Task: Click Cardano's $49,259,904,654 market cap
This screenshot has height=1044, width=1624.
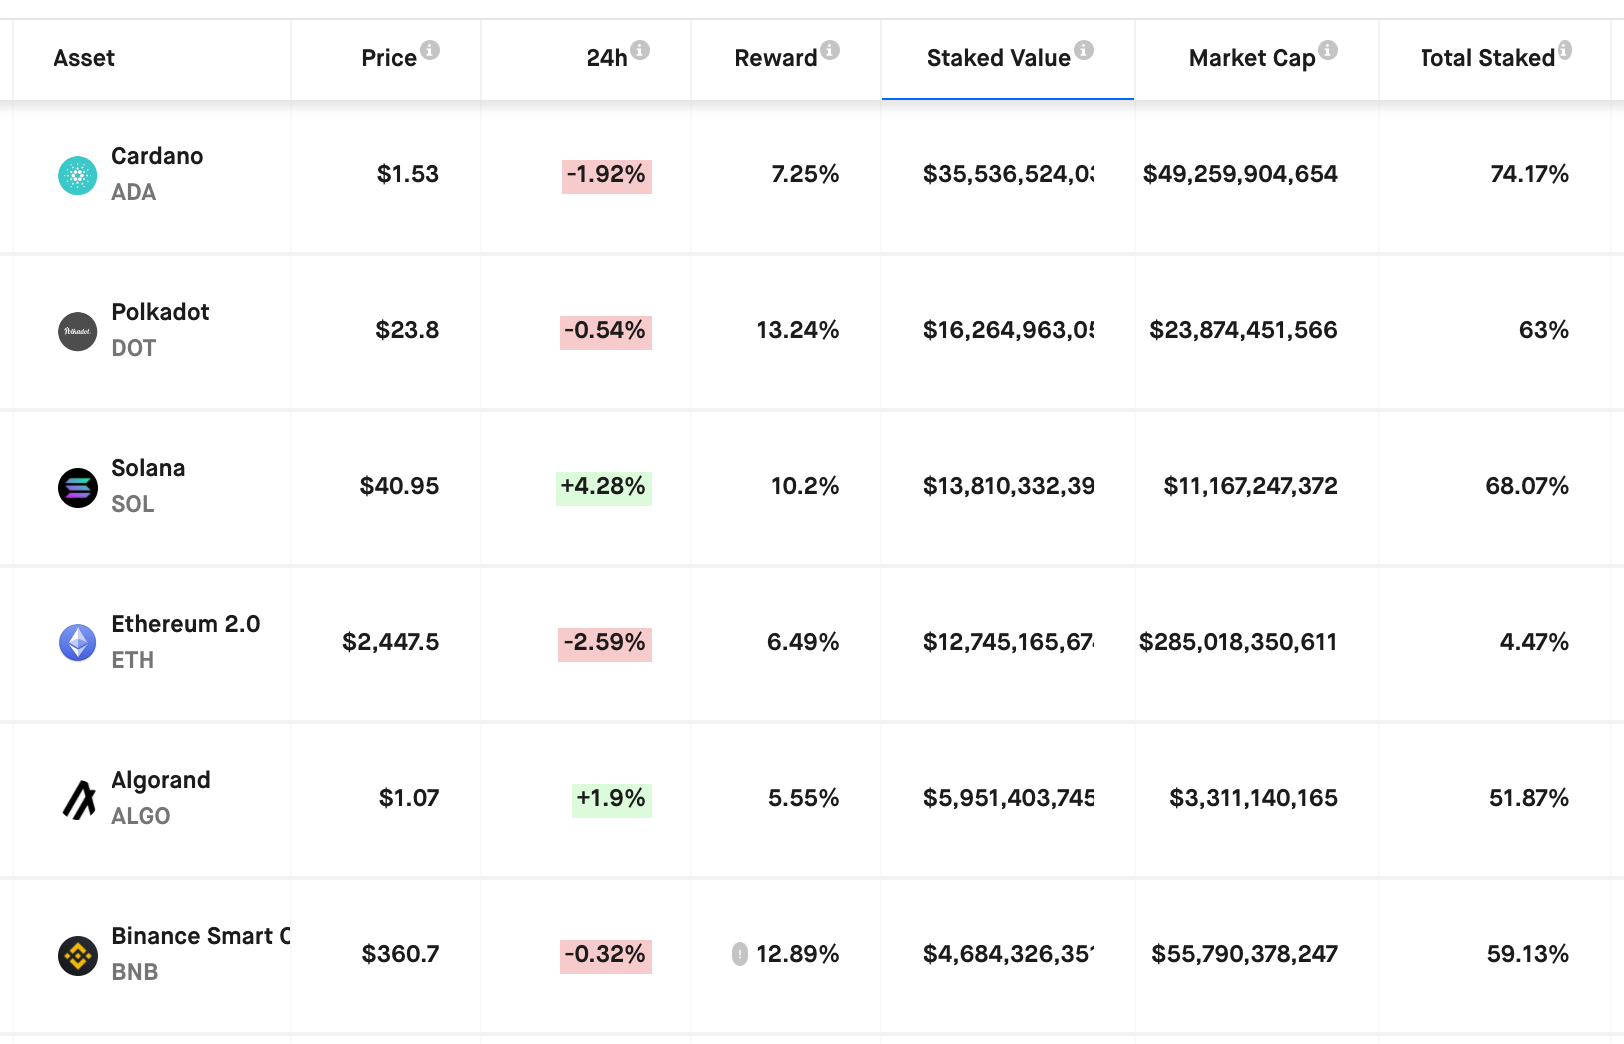Action: tap(1240, 174)
